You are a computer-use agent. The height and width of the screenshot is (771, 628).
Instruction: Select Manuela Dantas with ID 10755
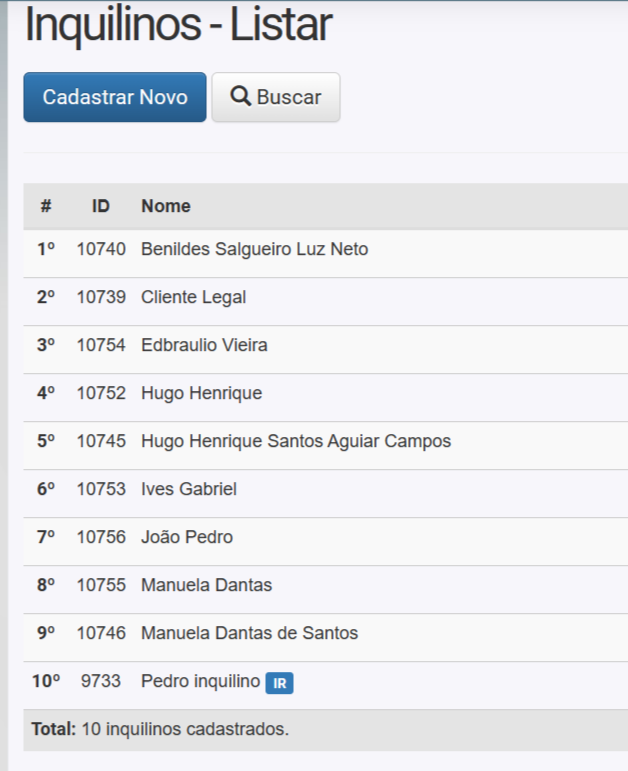(x=206, y=585)
